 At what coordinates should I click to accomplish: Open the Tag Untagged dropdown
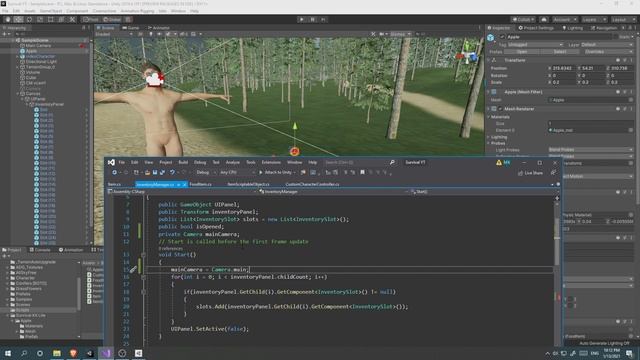[x=536, y=44]
